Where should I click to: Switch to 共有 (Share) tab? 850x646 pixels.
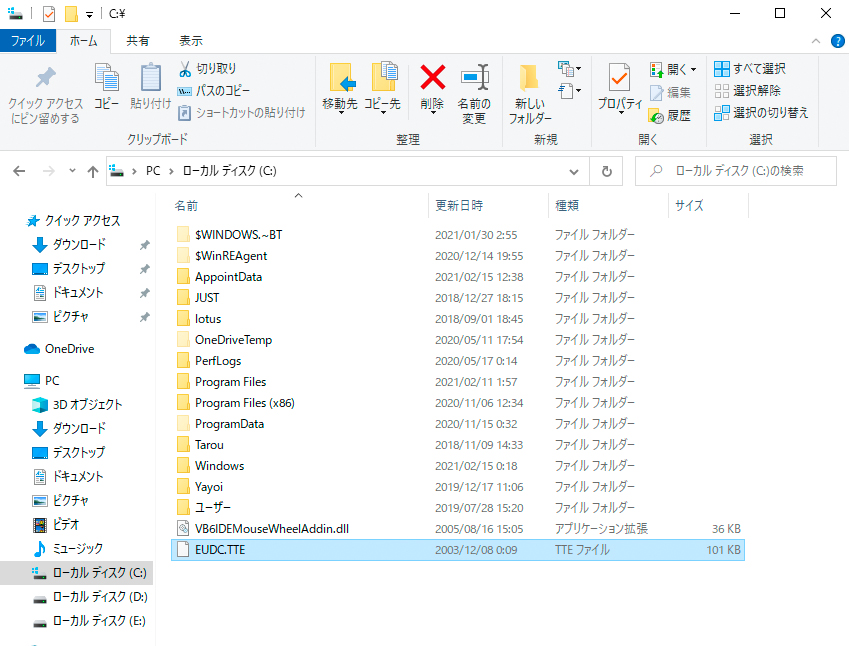click(x=138, y=41)
